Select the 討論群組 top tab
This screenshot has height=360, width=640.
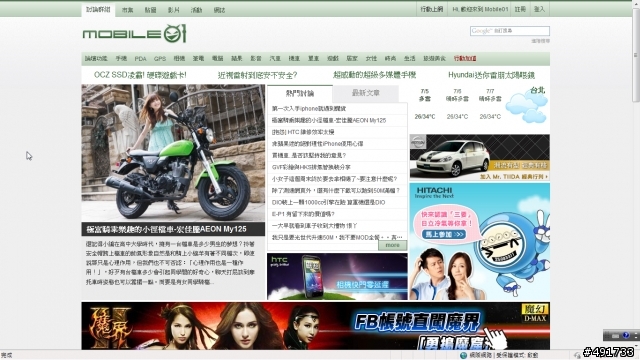tap(98, 9)
